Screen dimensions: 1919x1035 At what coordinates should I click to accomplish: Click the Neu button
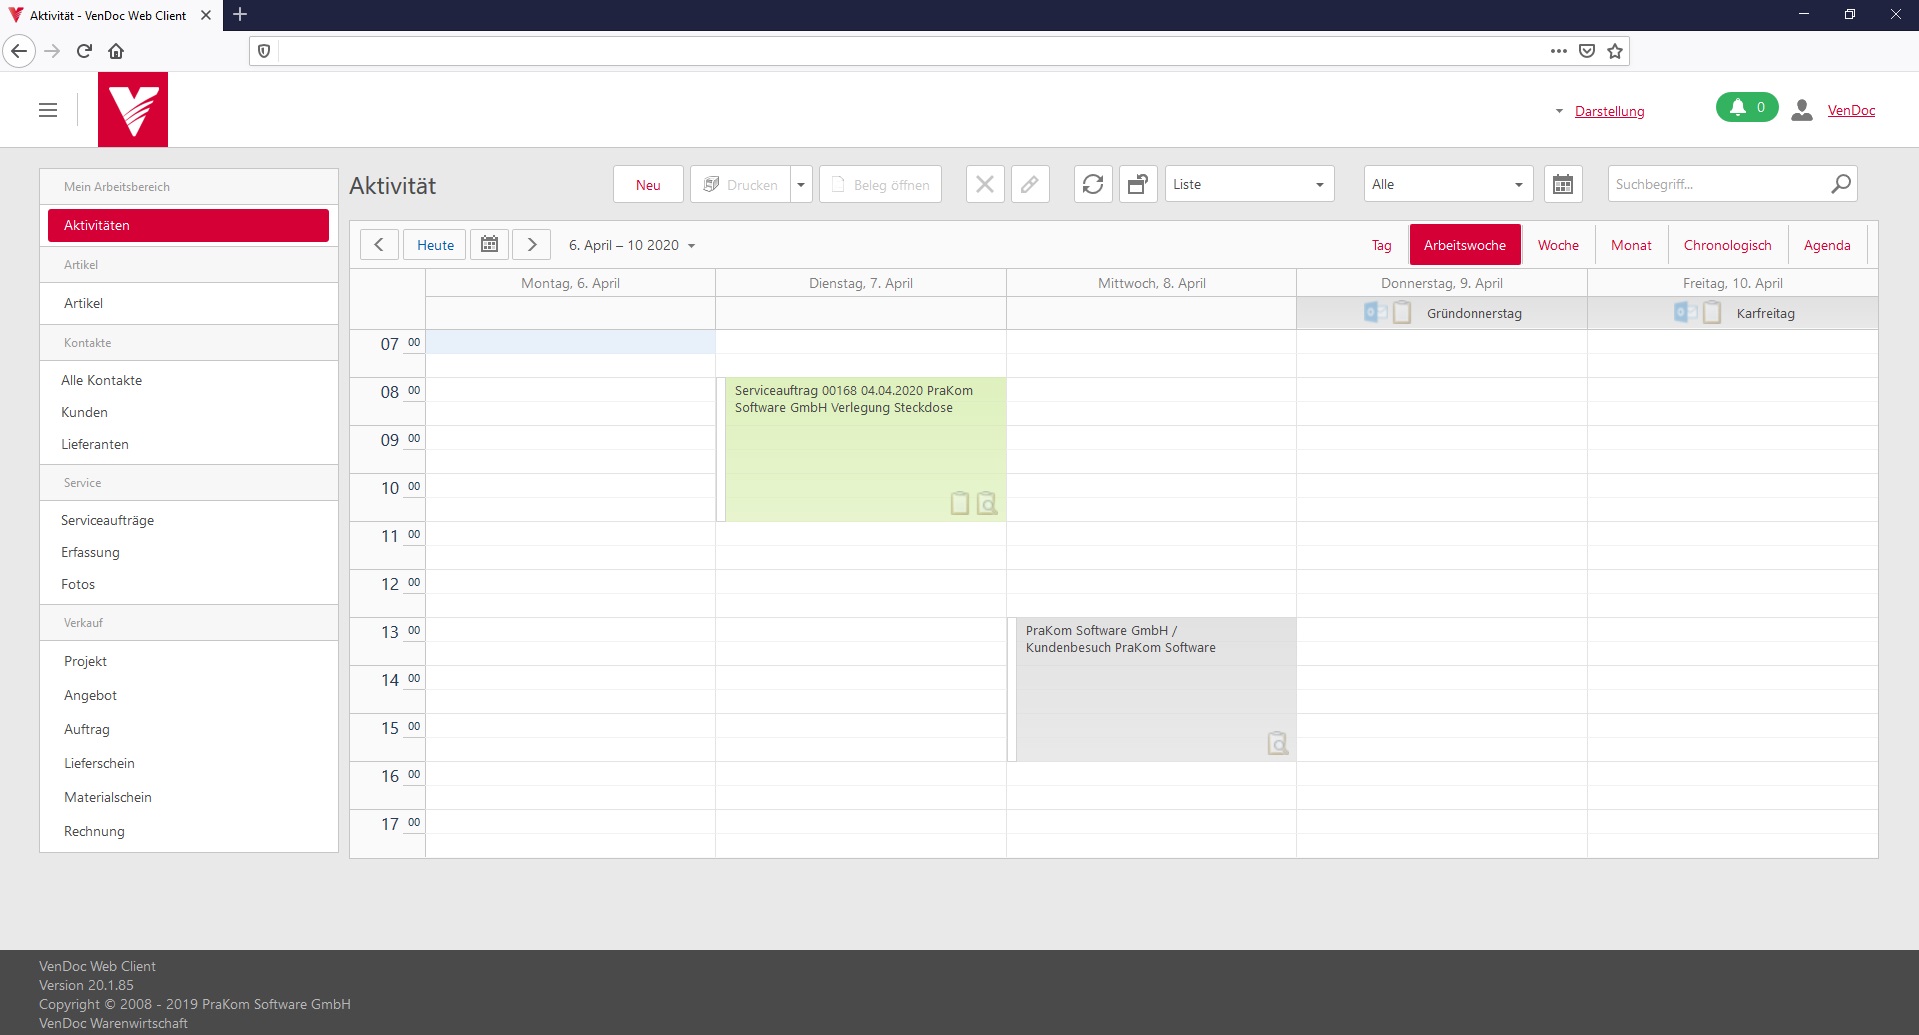point(648,185)
